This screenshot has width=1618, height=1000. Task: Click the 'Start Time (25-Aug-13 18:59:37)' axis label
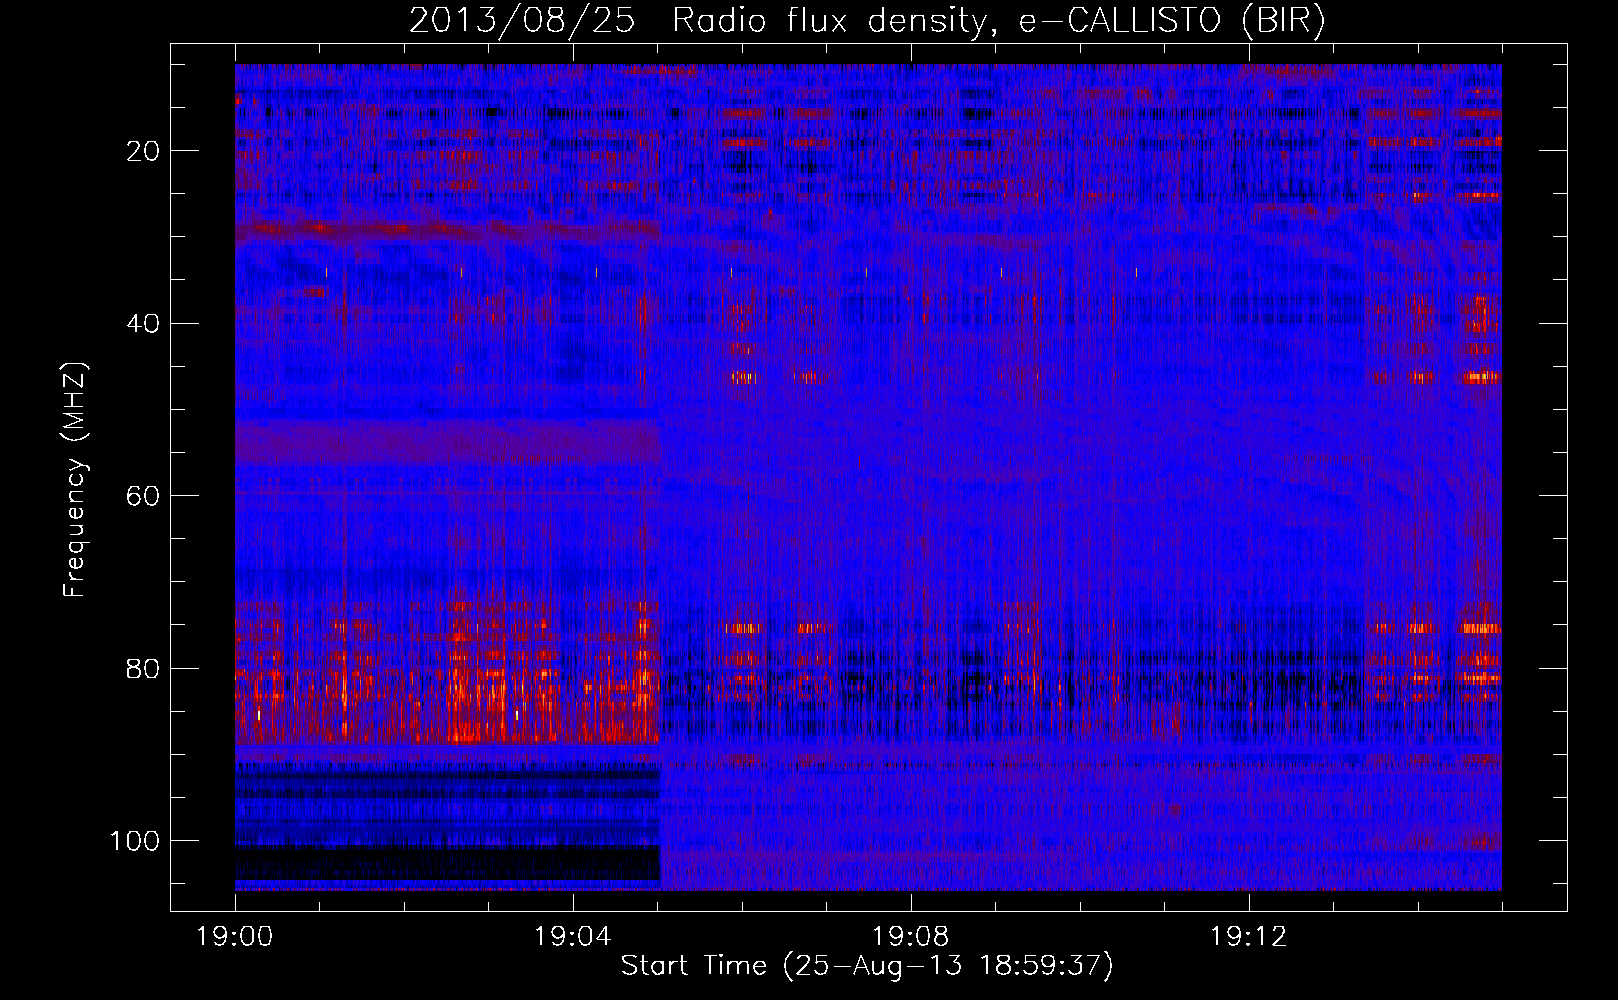[x=867, y=966]
